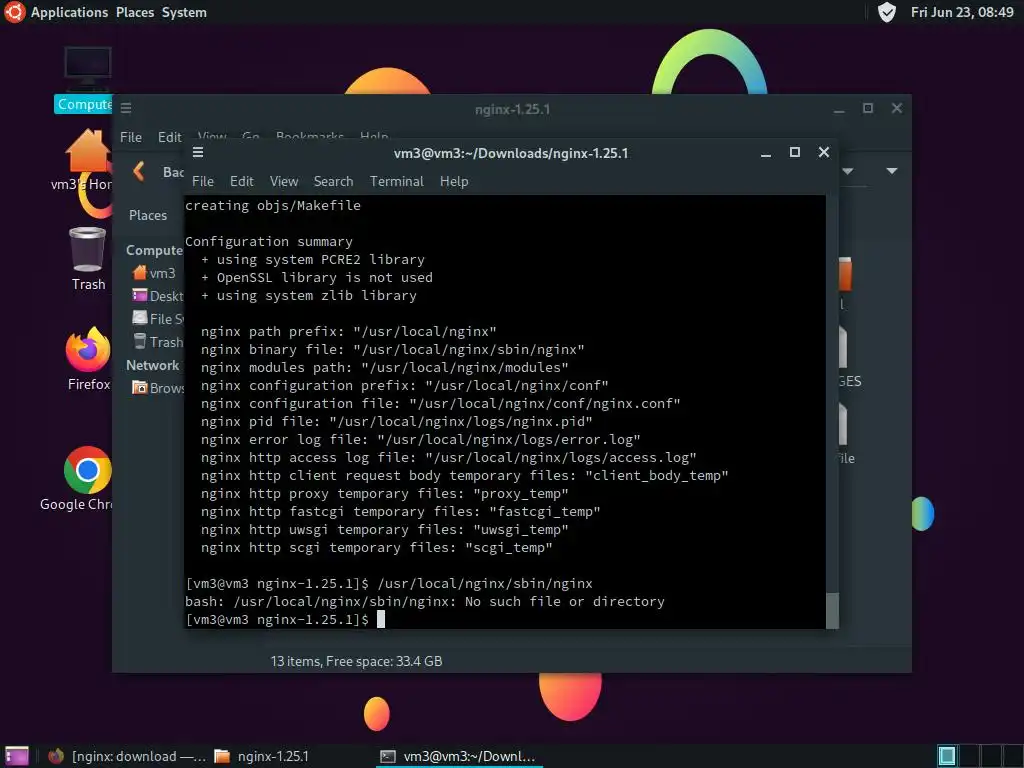This screenshot has height=768, width=1024.
Task: Open the Trash desktop icon
Action: click(x=88, y=259)
